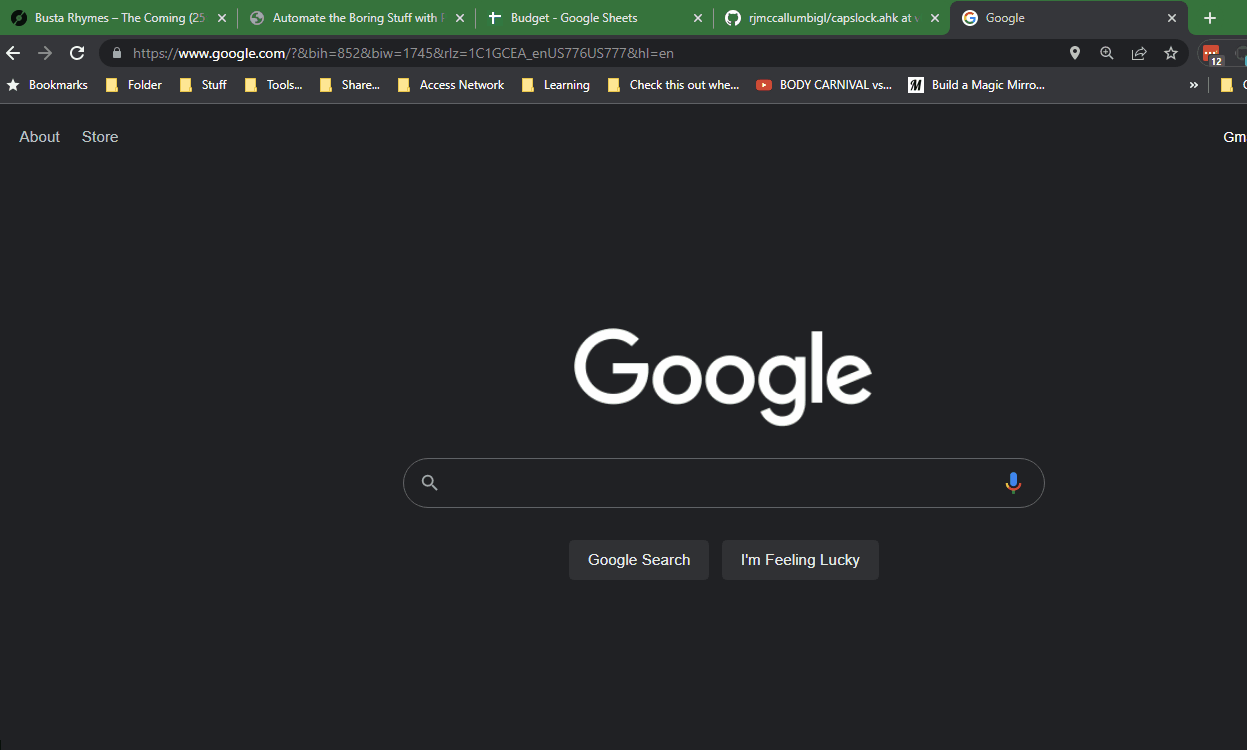This screenshot has width=1247, height=750.
Task: Open the Stuff bookmark folder
Action: (x=203, y=85)
